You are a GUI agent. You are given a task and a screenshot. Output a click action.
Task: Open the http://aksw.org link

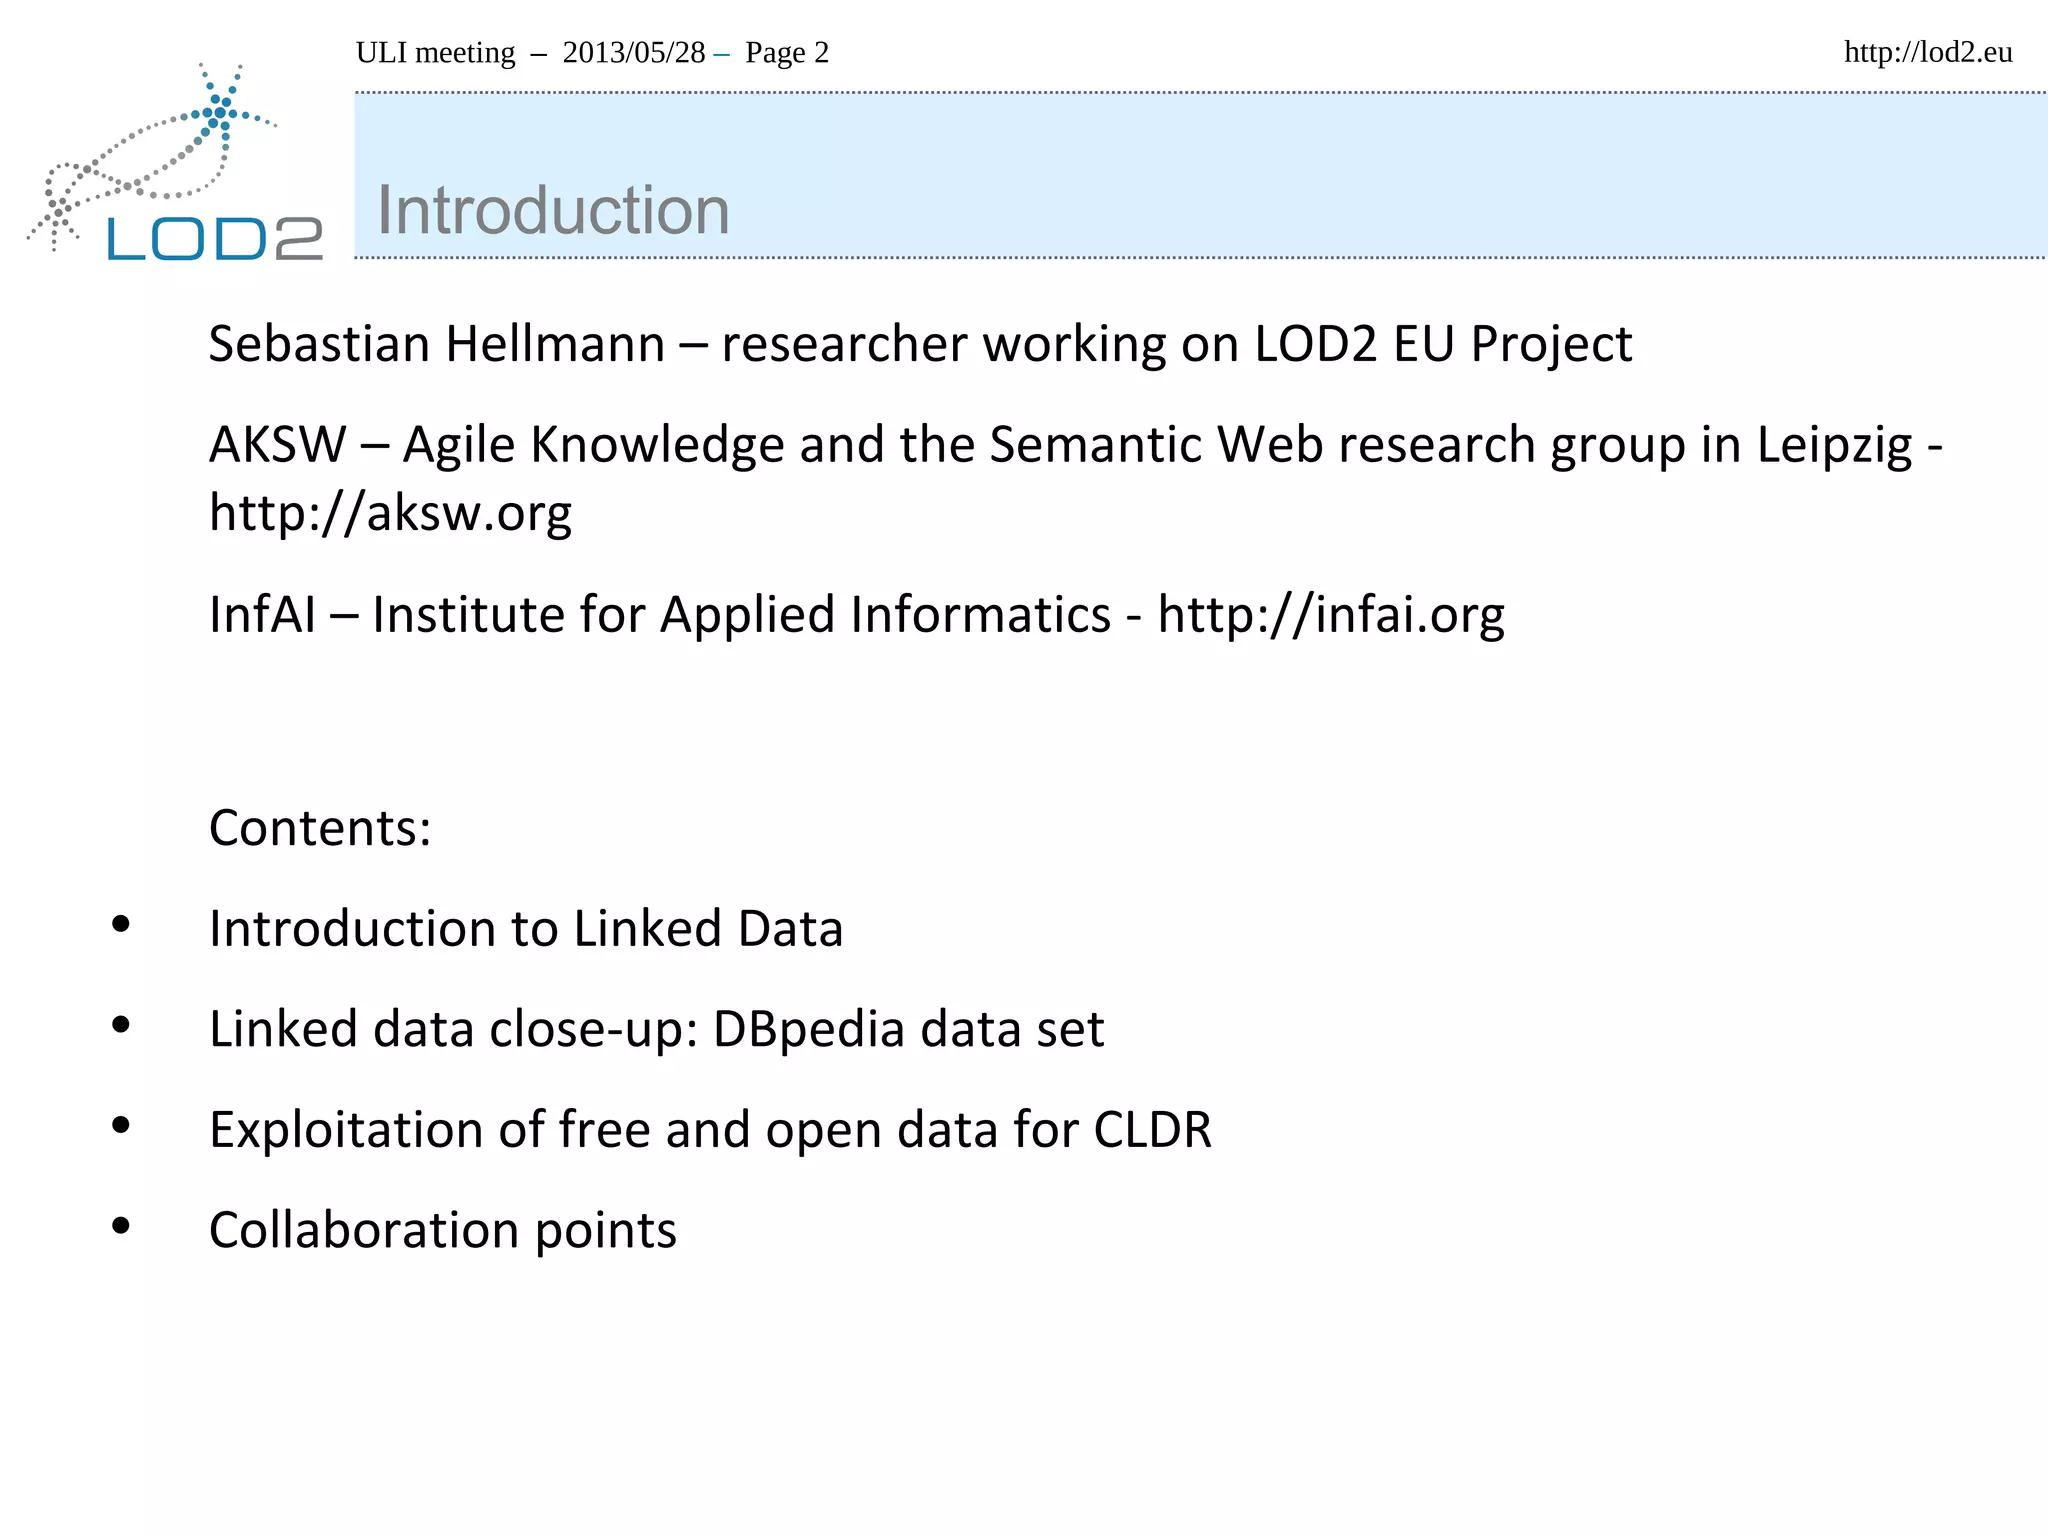(x=390, y=514)
